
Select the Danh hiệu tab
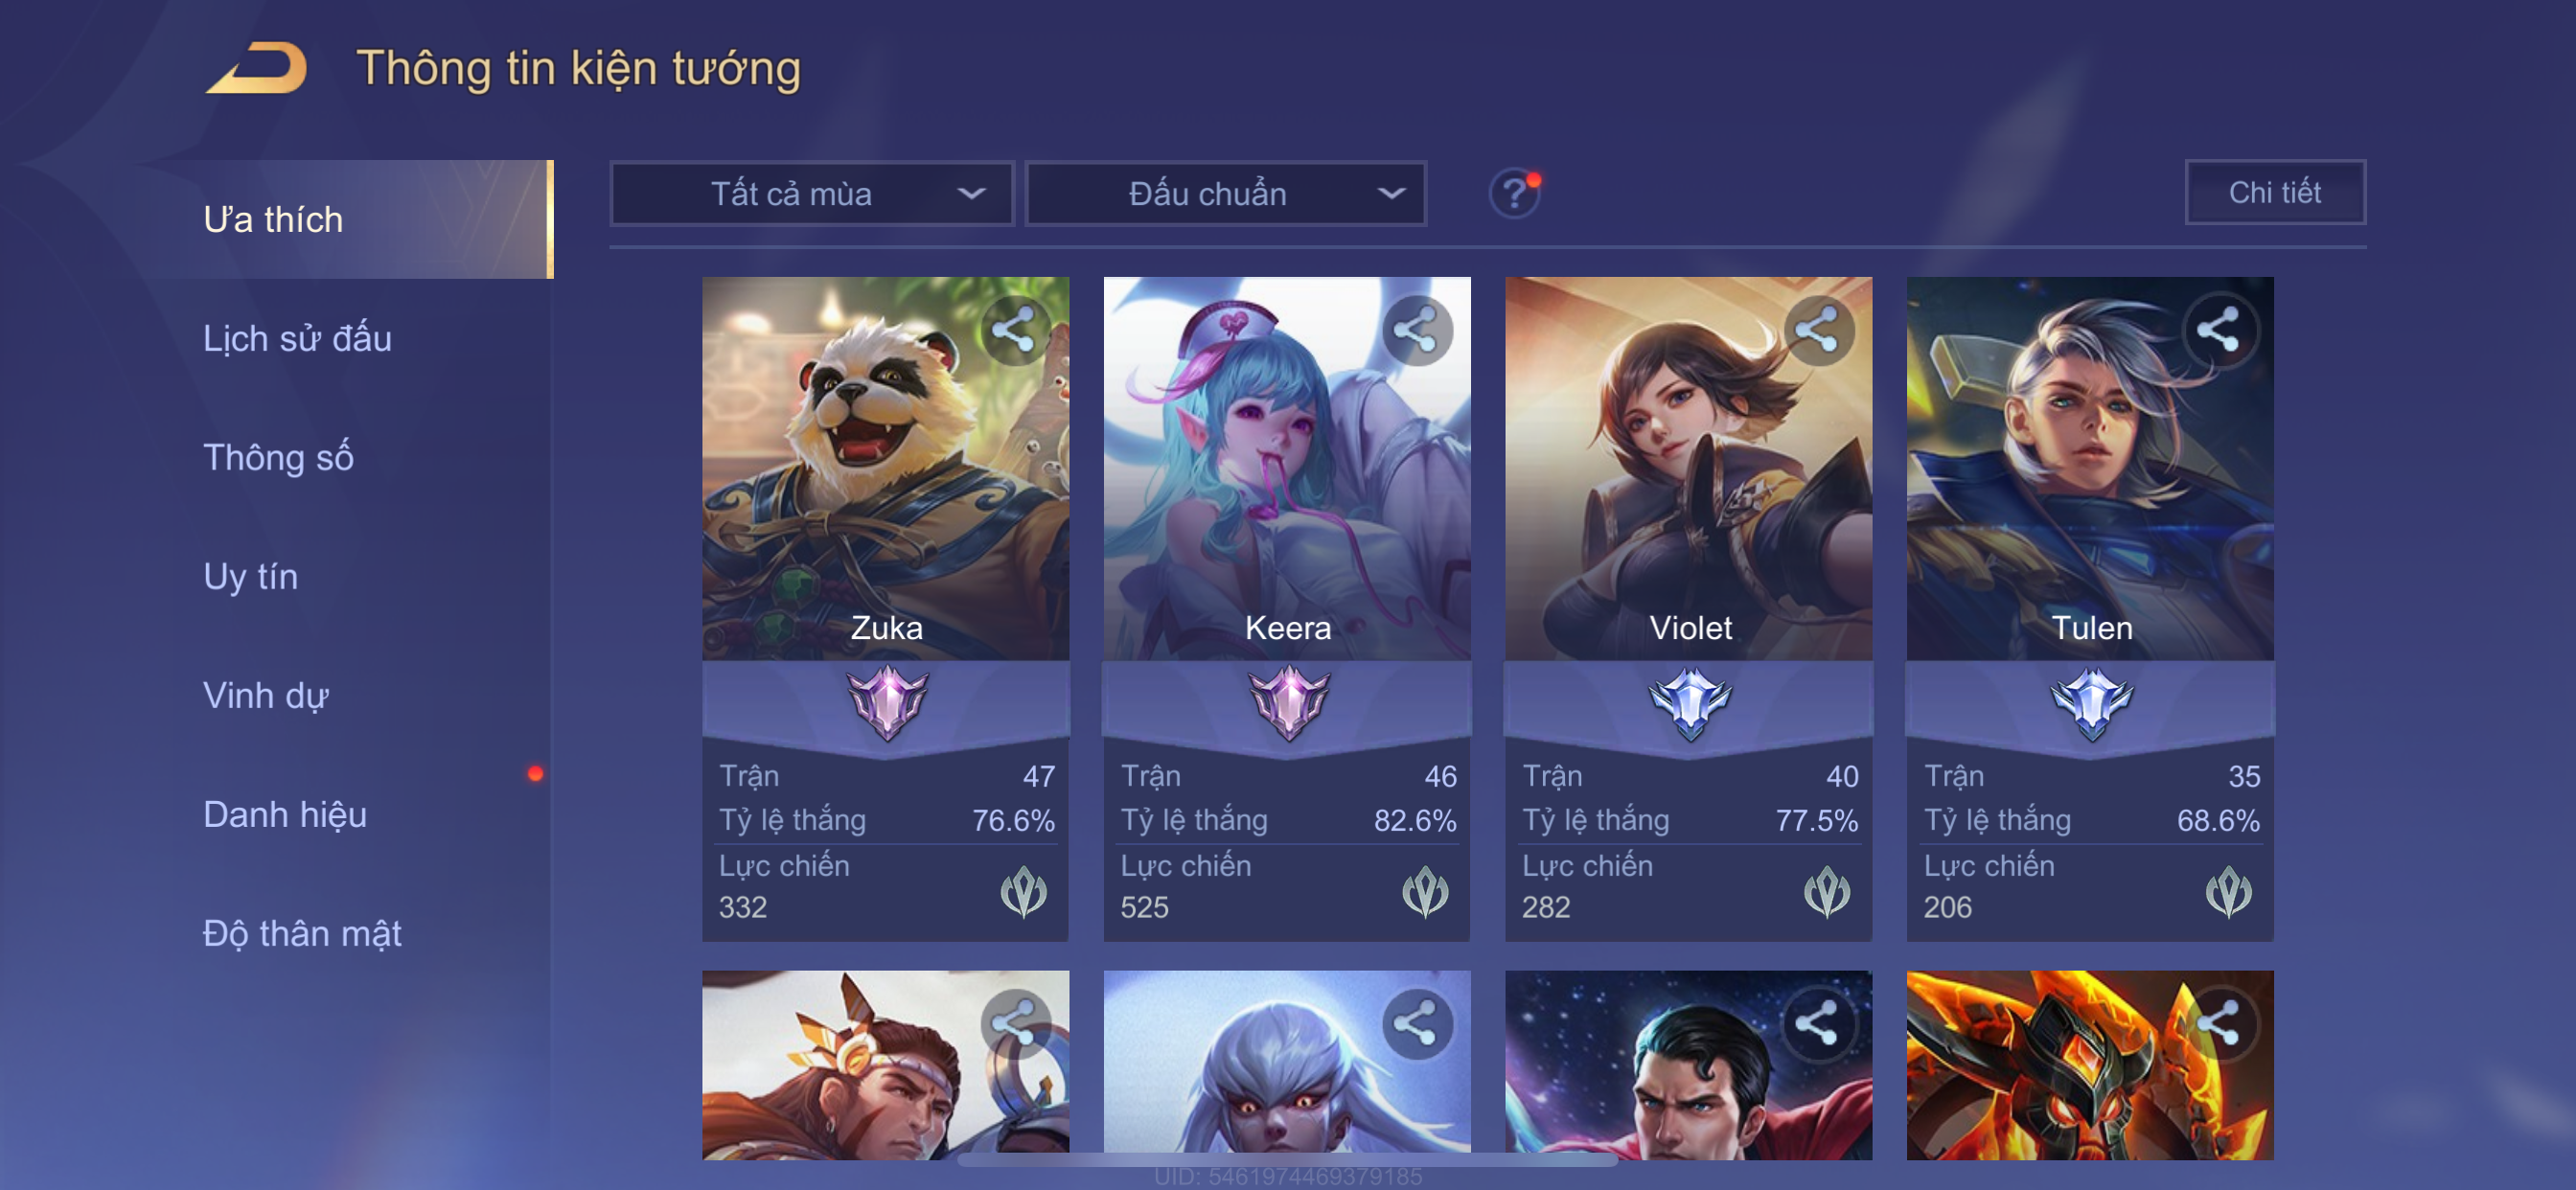(285, 814)
